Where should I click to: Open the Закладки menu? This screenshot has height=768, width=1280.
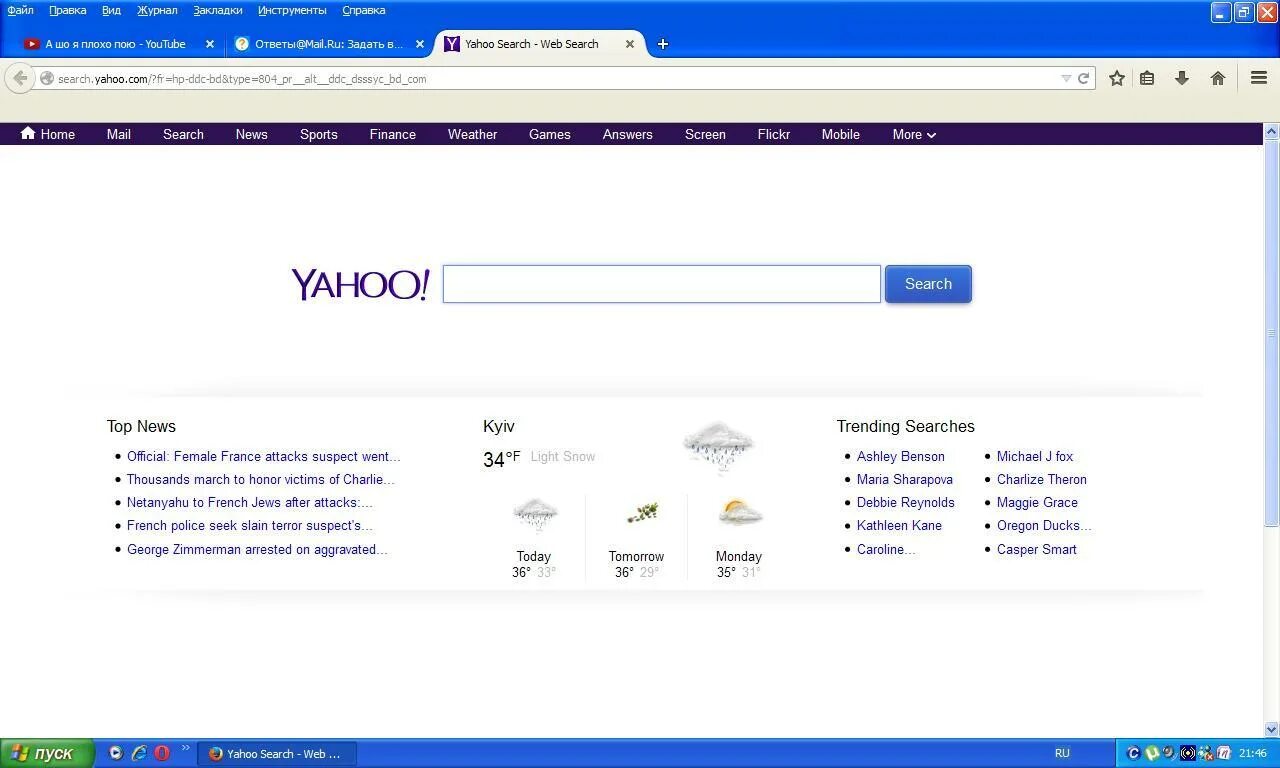point(217,10)
